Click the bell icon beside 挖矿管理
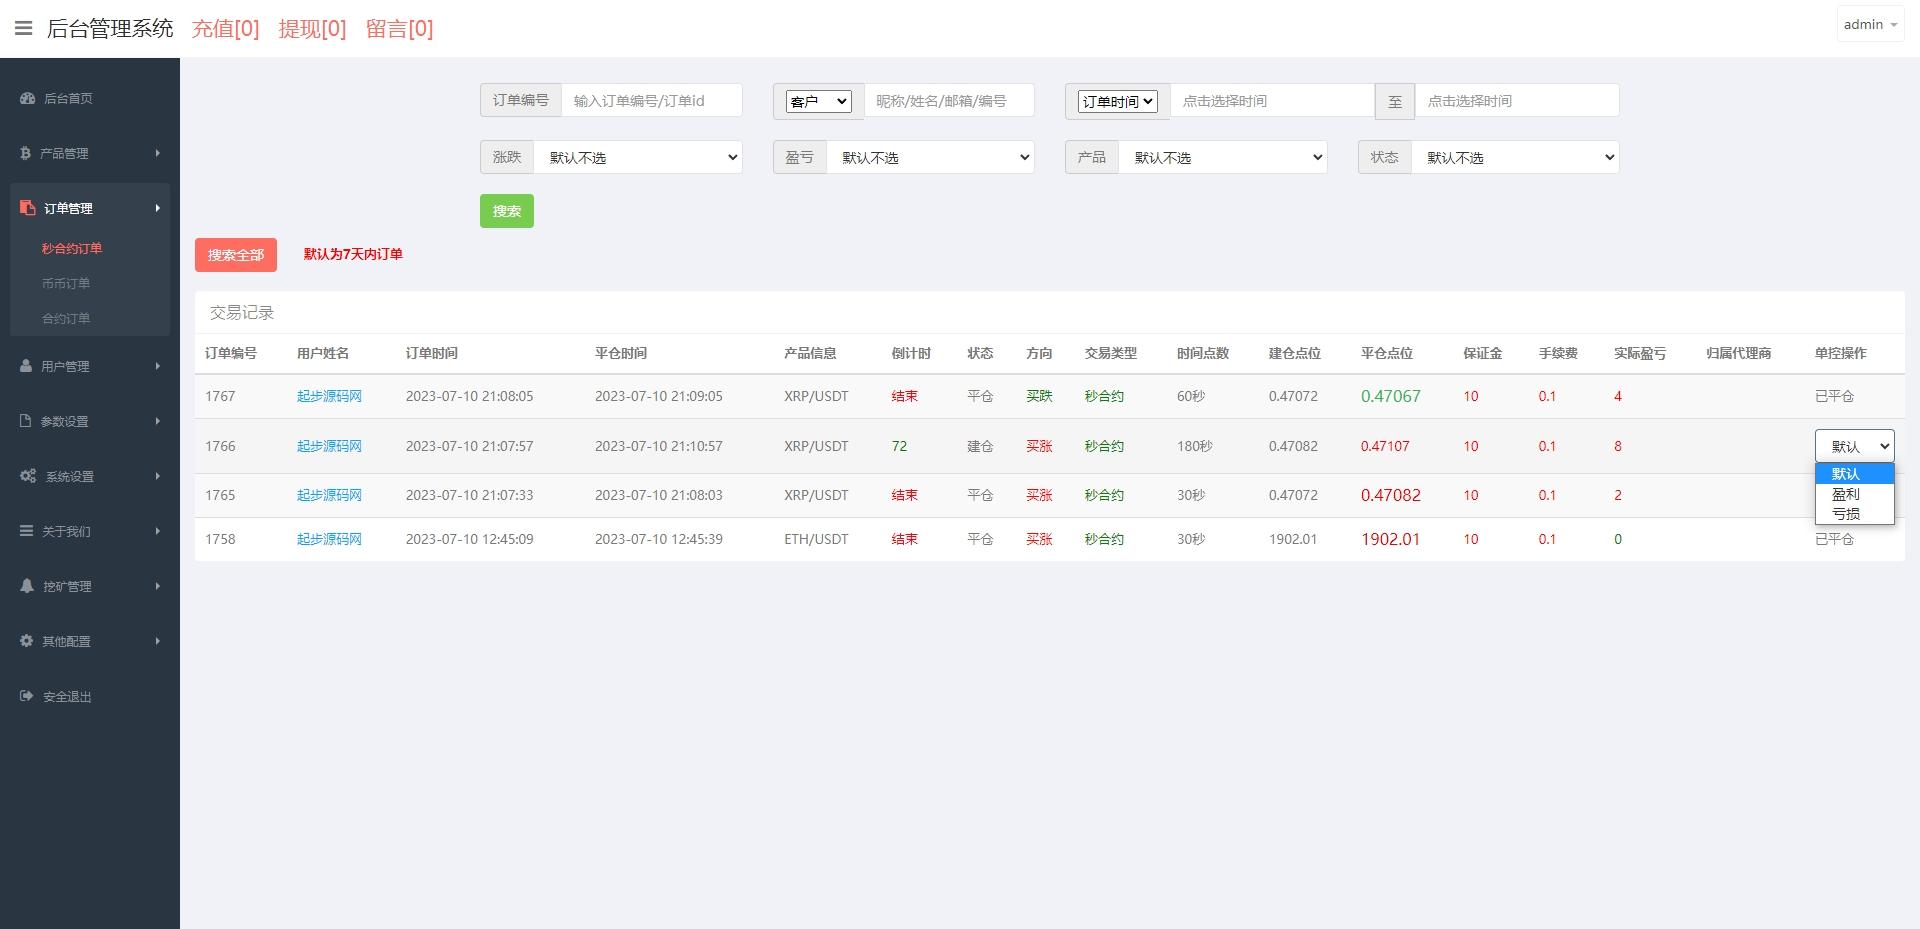This screenshot has width=1920, height=929. pos(27,586)
